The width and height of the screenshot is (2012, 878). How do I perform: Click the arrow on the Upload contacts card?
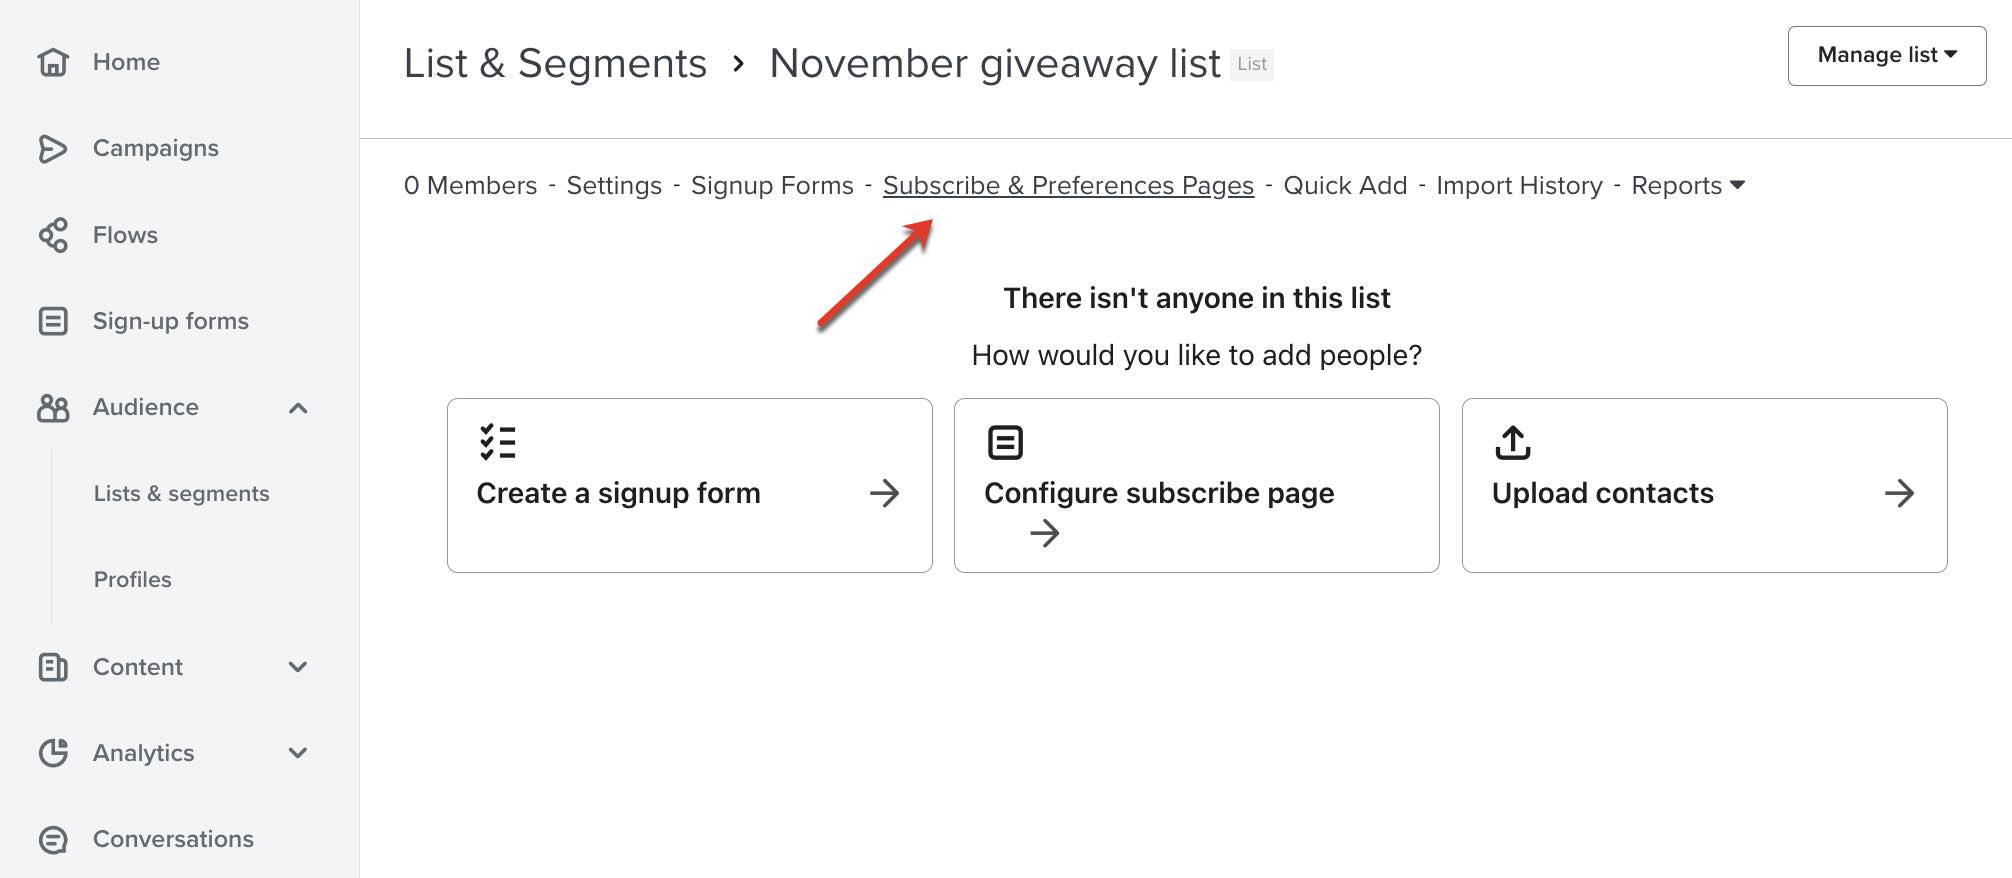[1901, 493]
